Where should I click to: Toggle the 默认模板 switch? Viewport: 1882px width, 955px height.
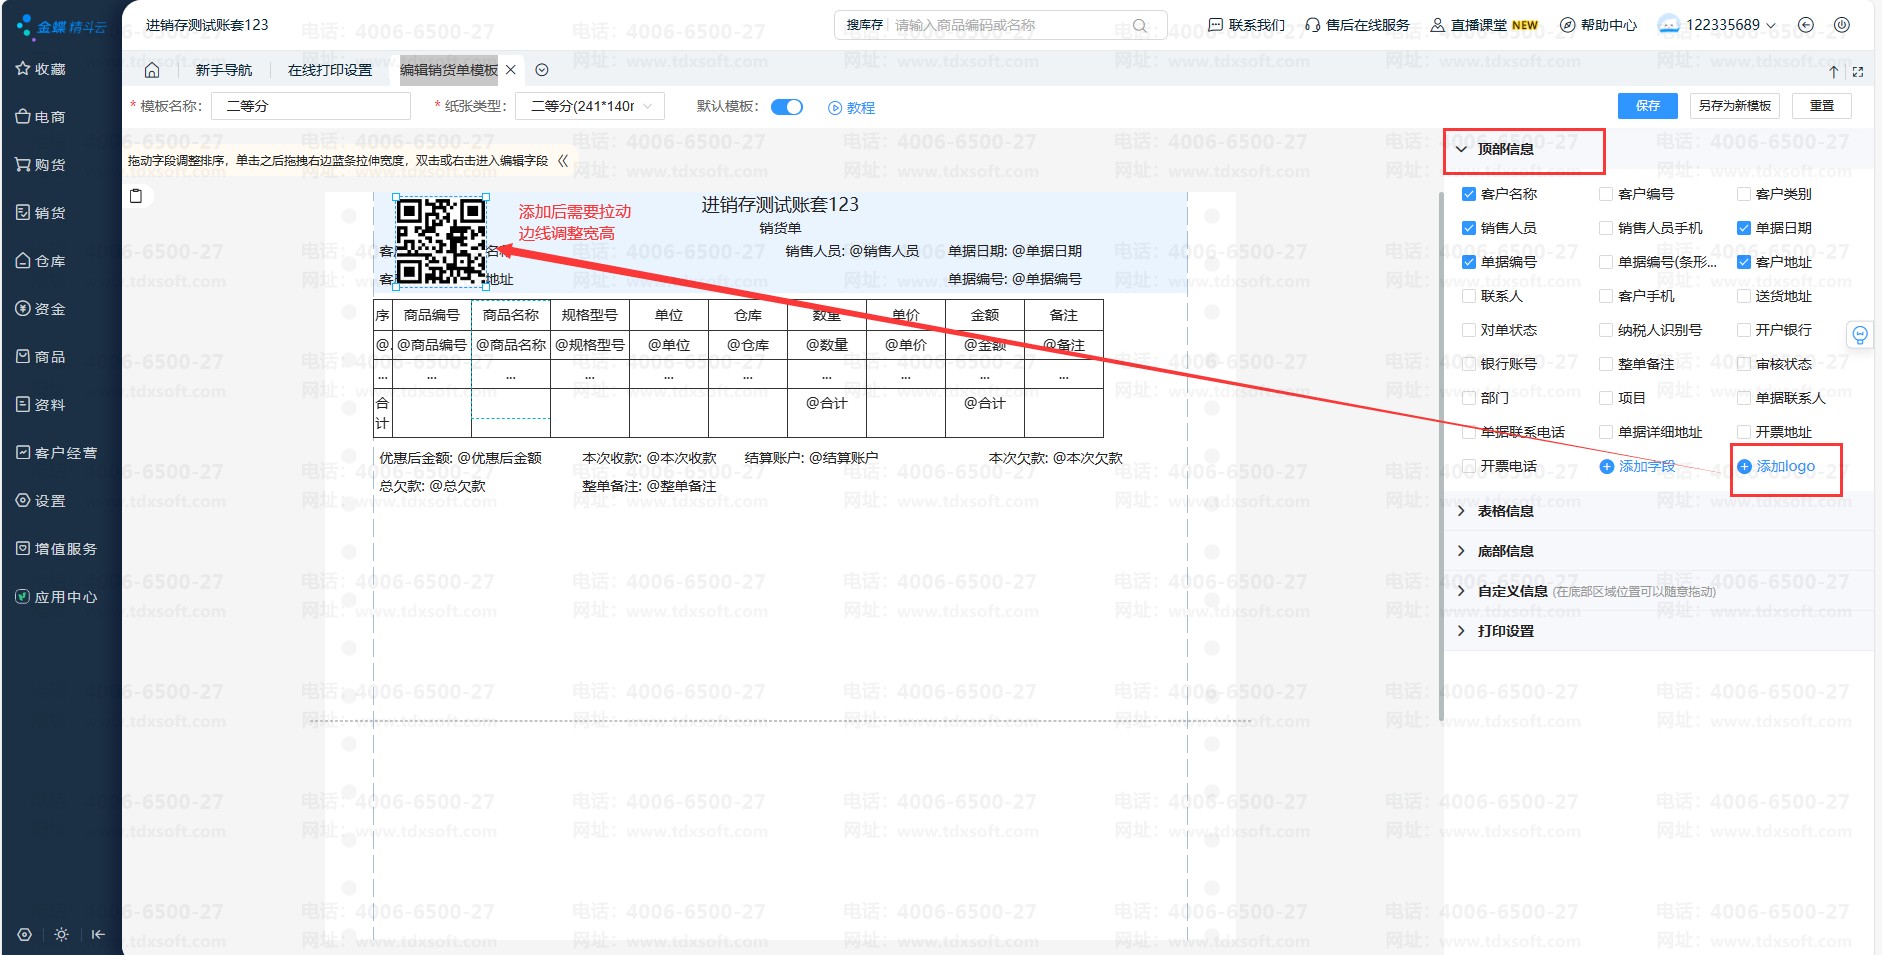click(787, 107)
